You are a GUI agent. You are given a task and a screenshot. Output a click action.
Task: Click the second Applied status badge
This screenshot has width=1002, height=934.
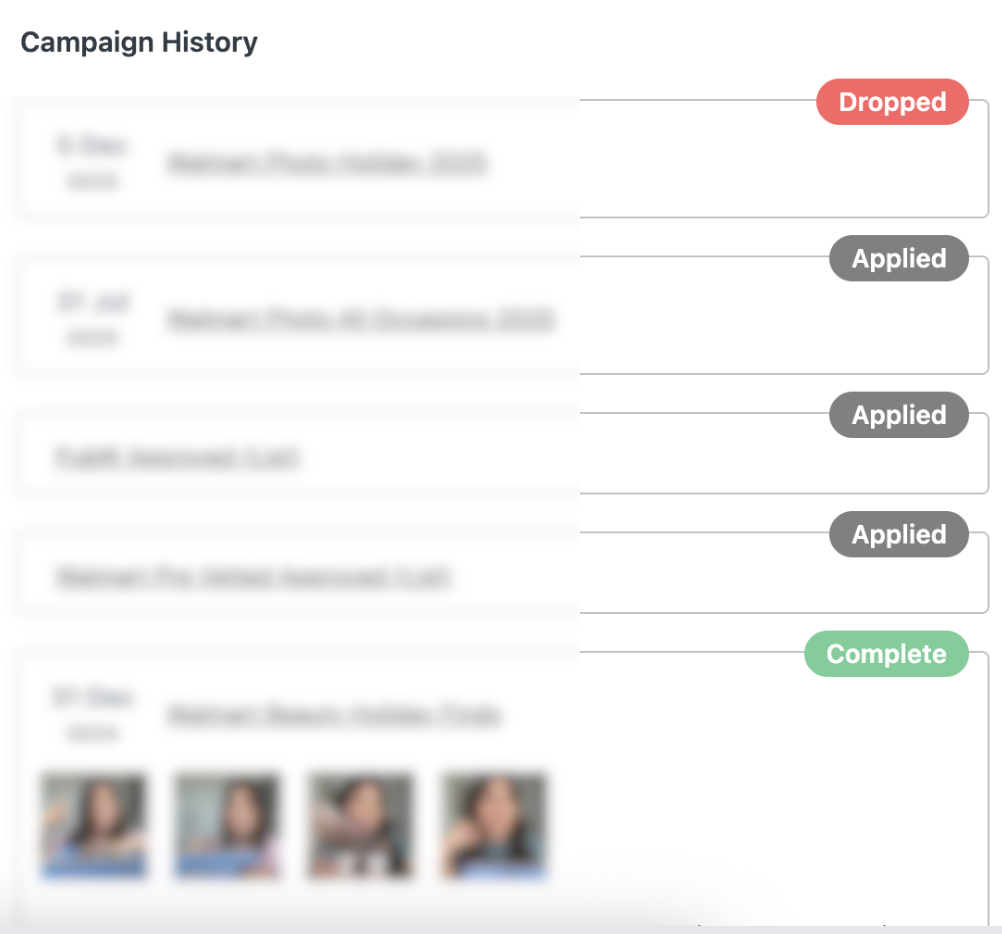[898, 415]
